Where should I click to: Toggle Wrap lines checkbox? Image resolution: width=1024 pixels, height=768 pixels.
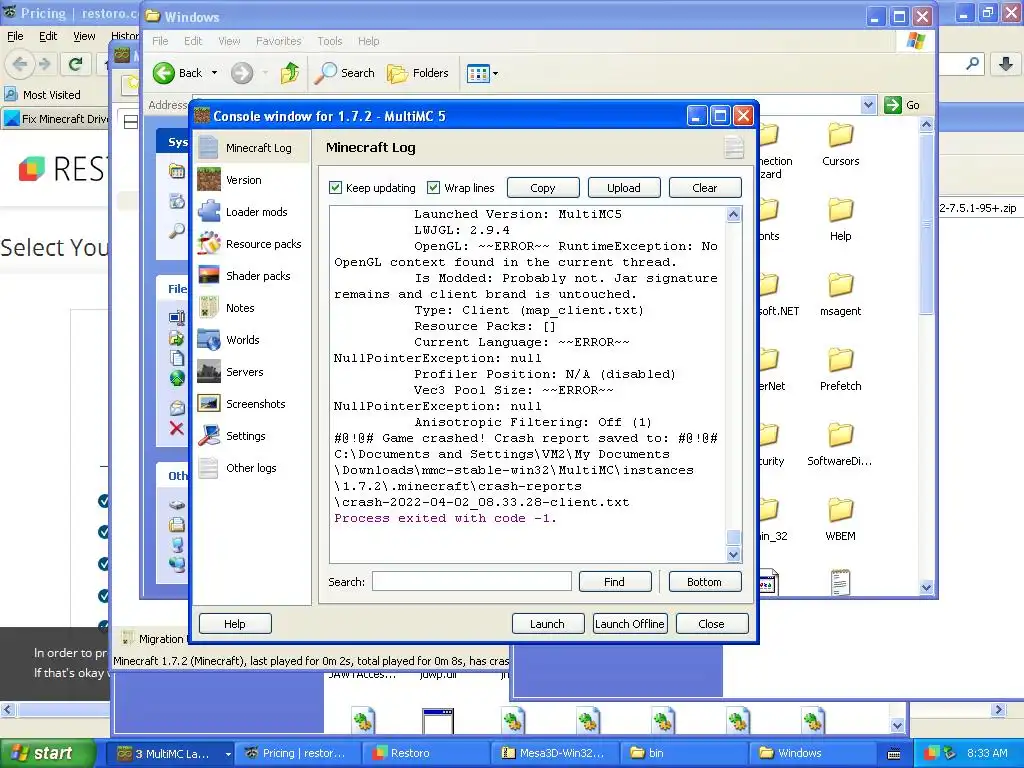pos(434,187)
